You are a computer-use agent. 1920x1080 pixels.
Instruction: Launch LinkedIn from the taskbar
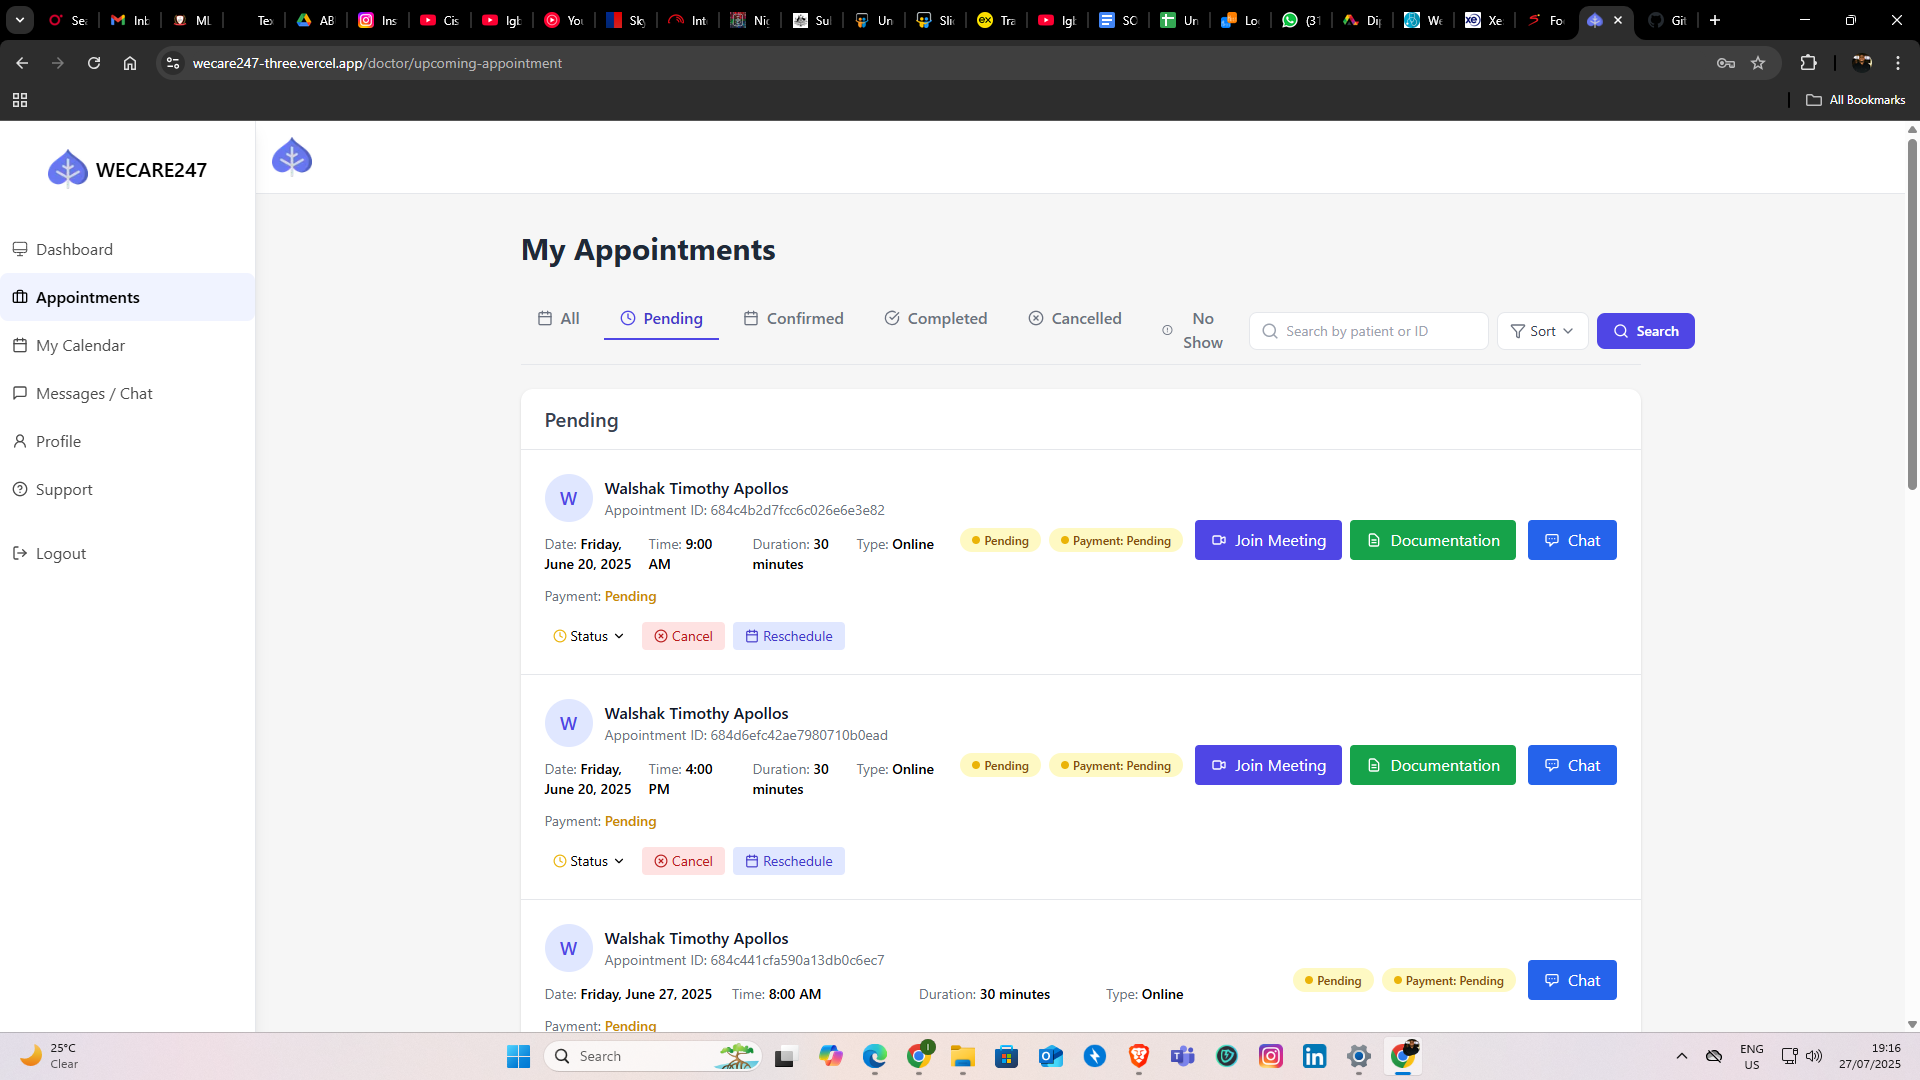point(1314,1056)
